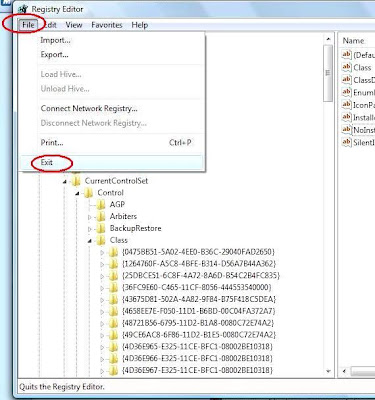Click folder icon of {4658EE7E-F050-11D1 key

pyautogui.click(x=113, y=311)
